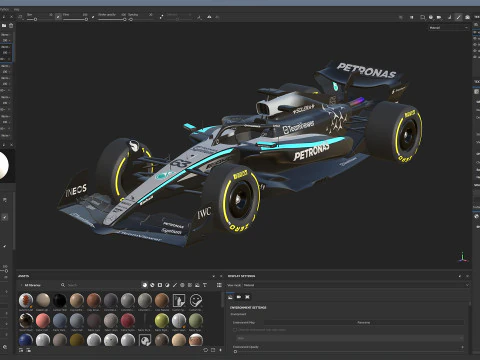Click the search magnifier icon in Assets

63,285
